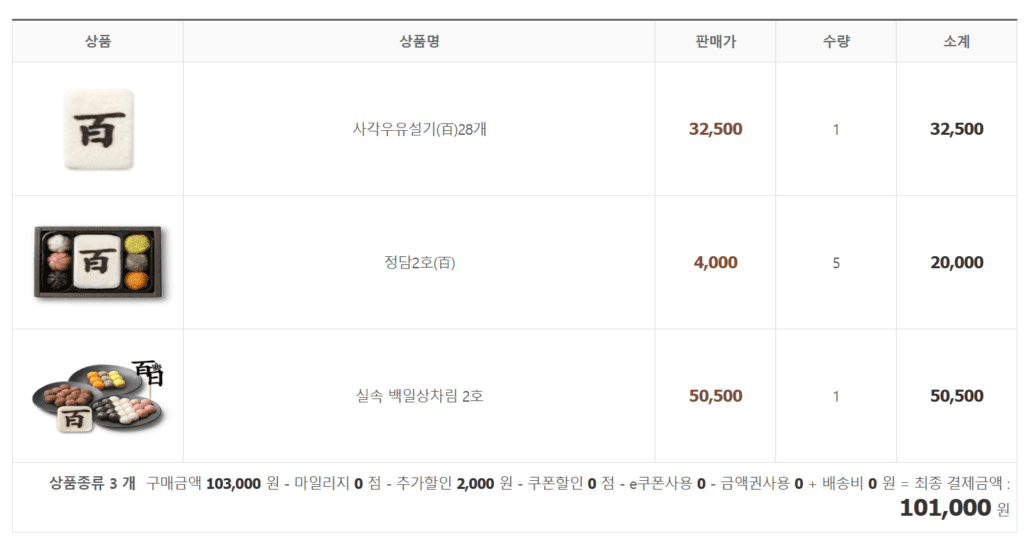1024x560 pixels.
Task: Click the 소계 column header
Action: point(956,42)
